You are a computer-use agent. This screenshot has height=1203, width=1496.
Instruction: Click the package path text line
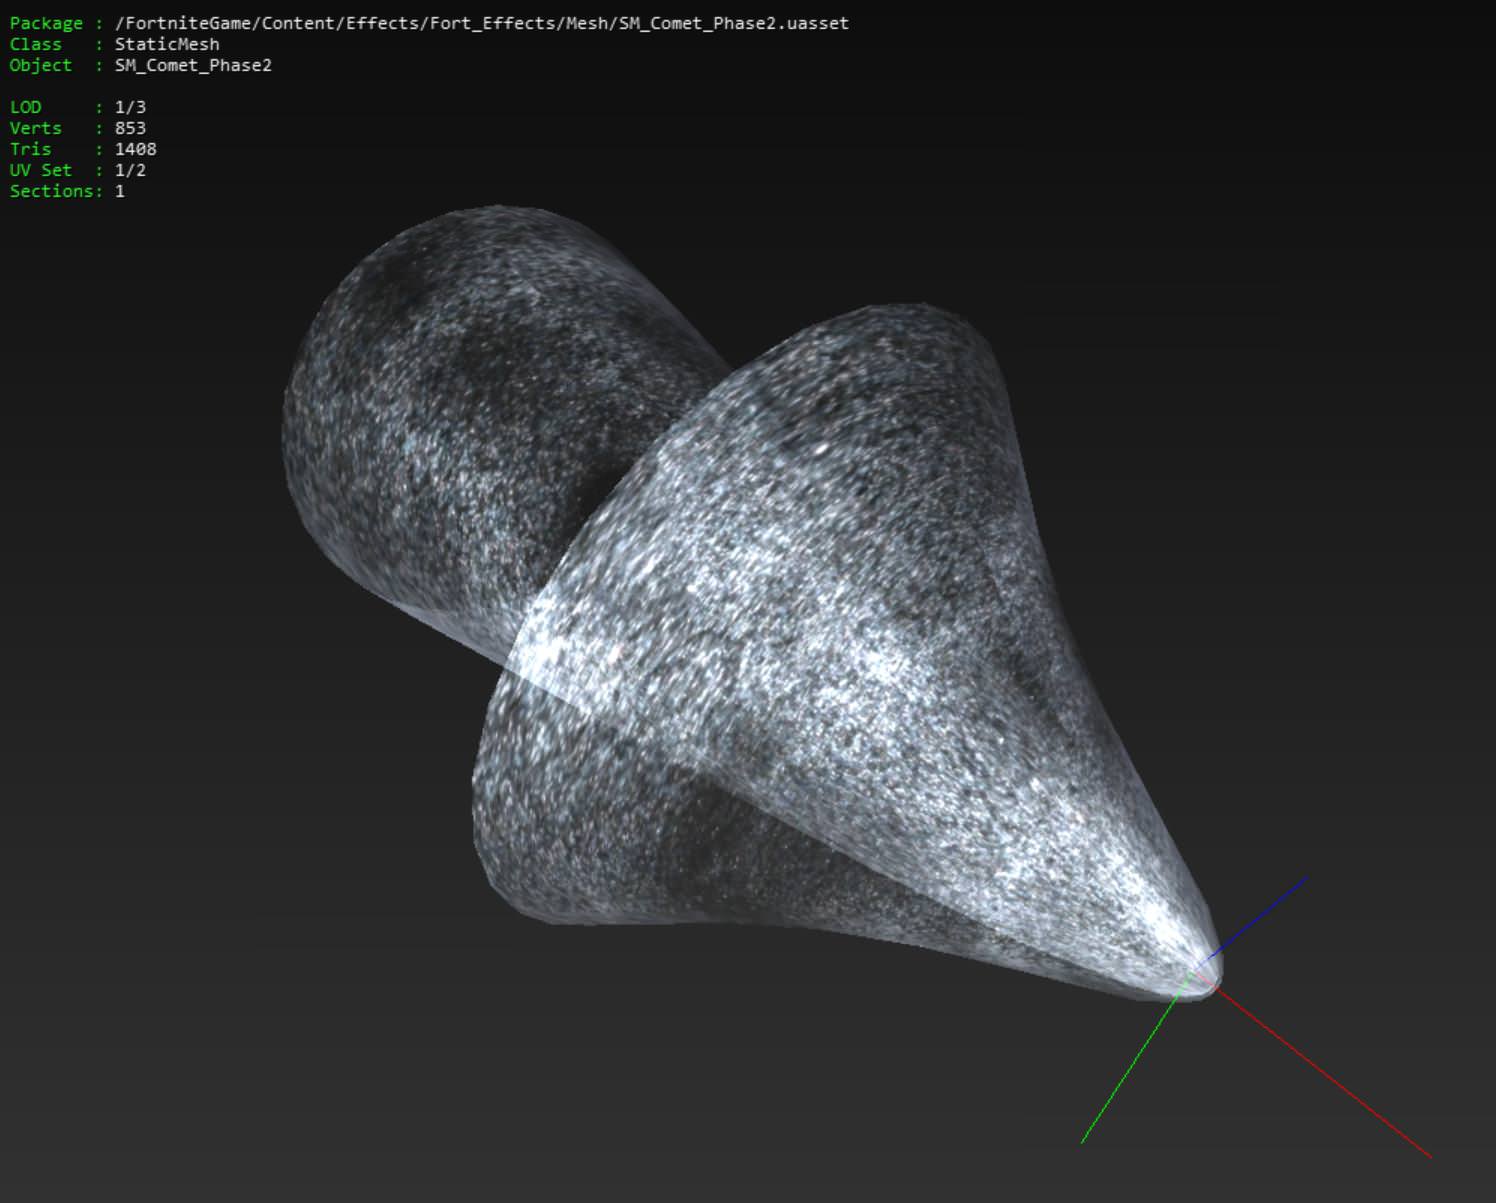pyautogui.click(x=429, y=23)
